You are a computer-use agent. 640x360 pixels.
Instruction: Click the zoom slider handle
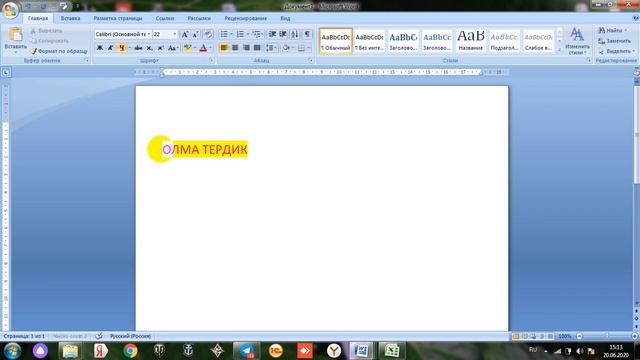coord(607,336)
